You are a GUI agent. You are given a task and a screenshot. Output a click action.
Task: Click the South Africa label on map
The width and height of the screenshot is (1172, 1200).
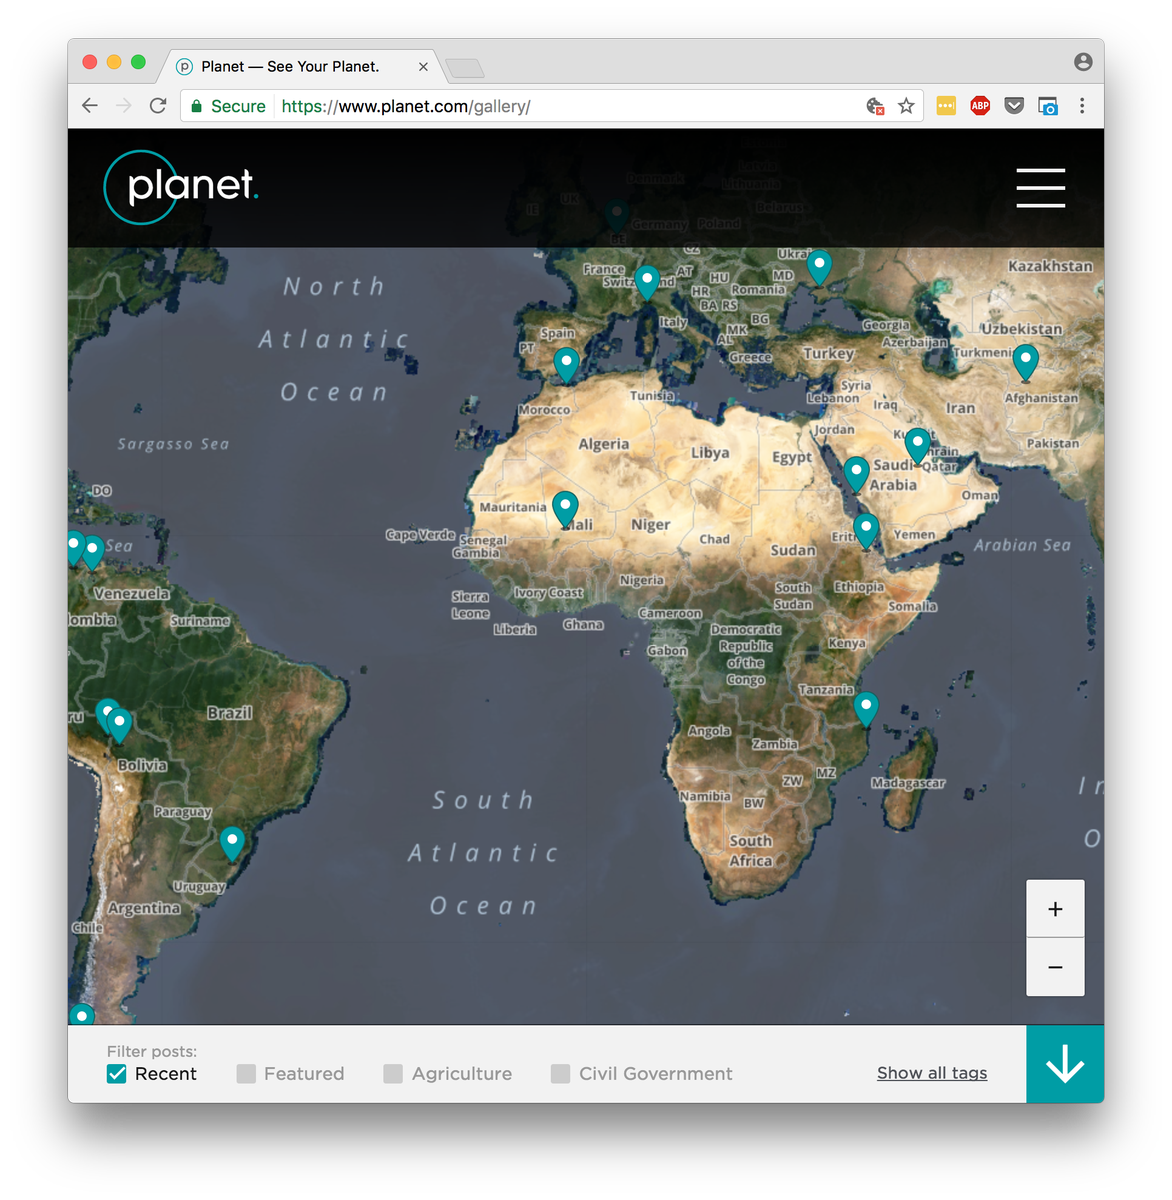click(x=751, y=851)
